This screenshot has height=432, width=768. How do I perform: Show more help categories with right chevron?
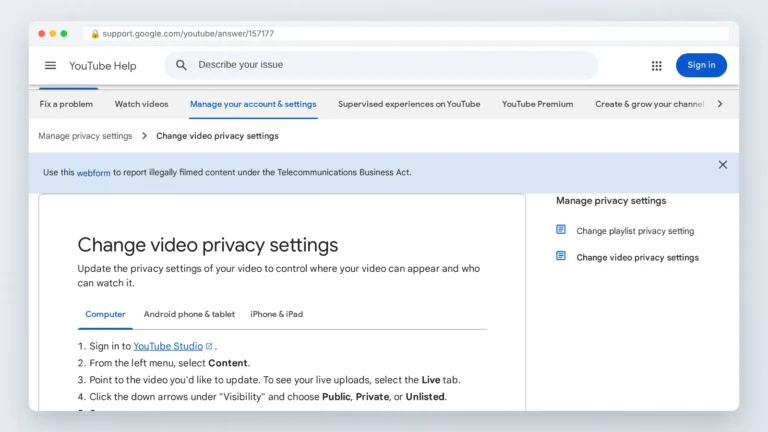[720, 104]
